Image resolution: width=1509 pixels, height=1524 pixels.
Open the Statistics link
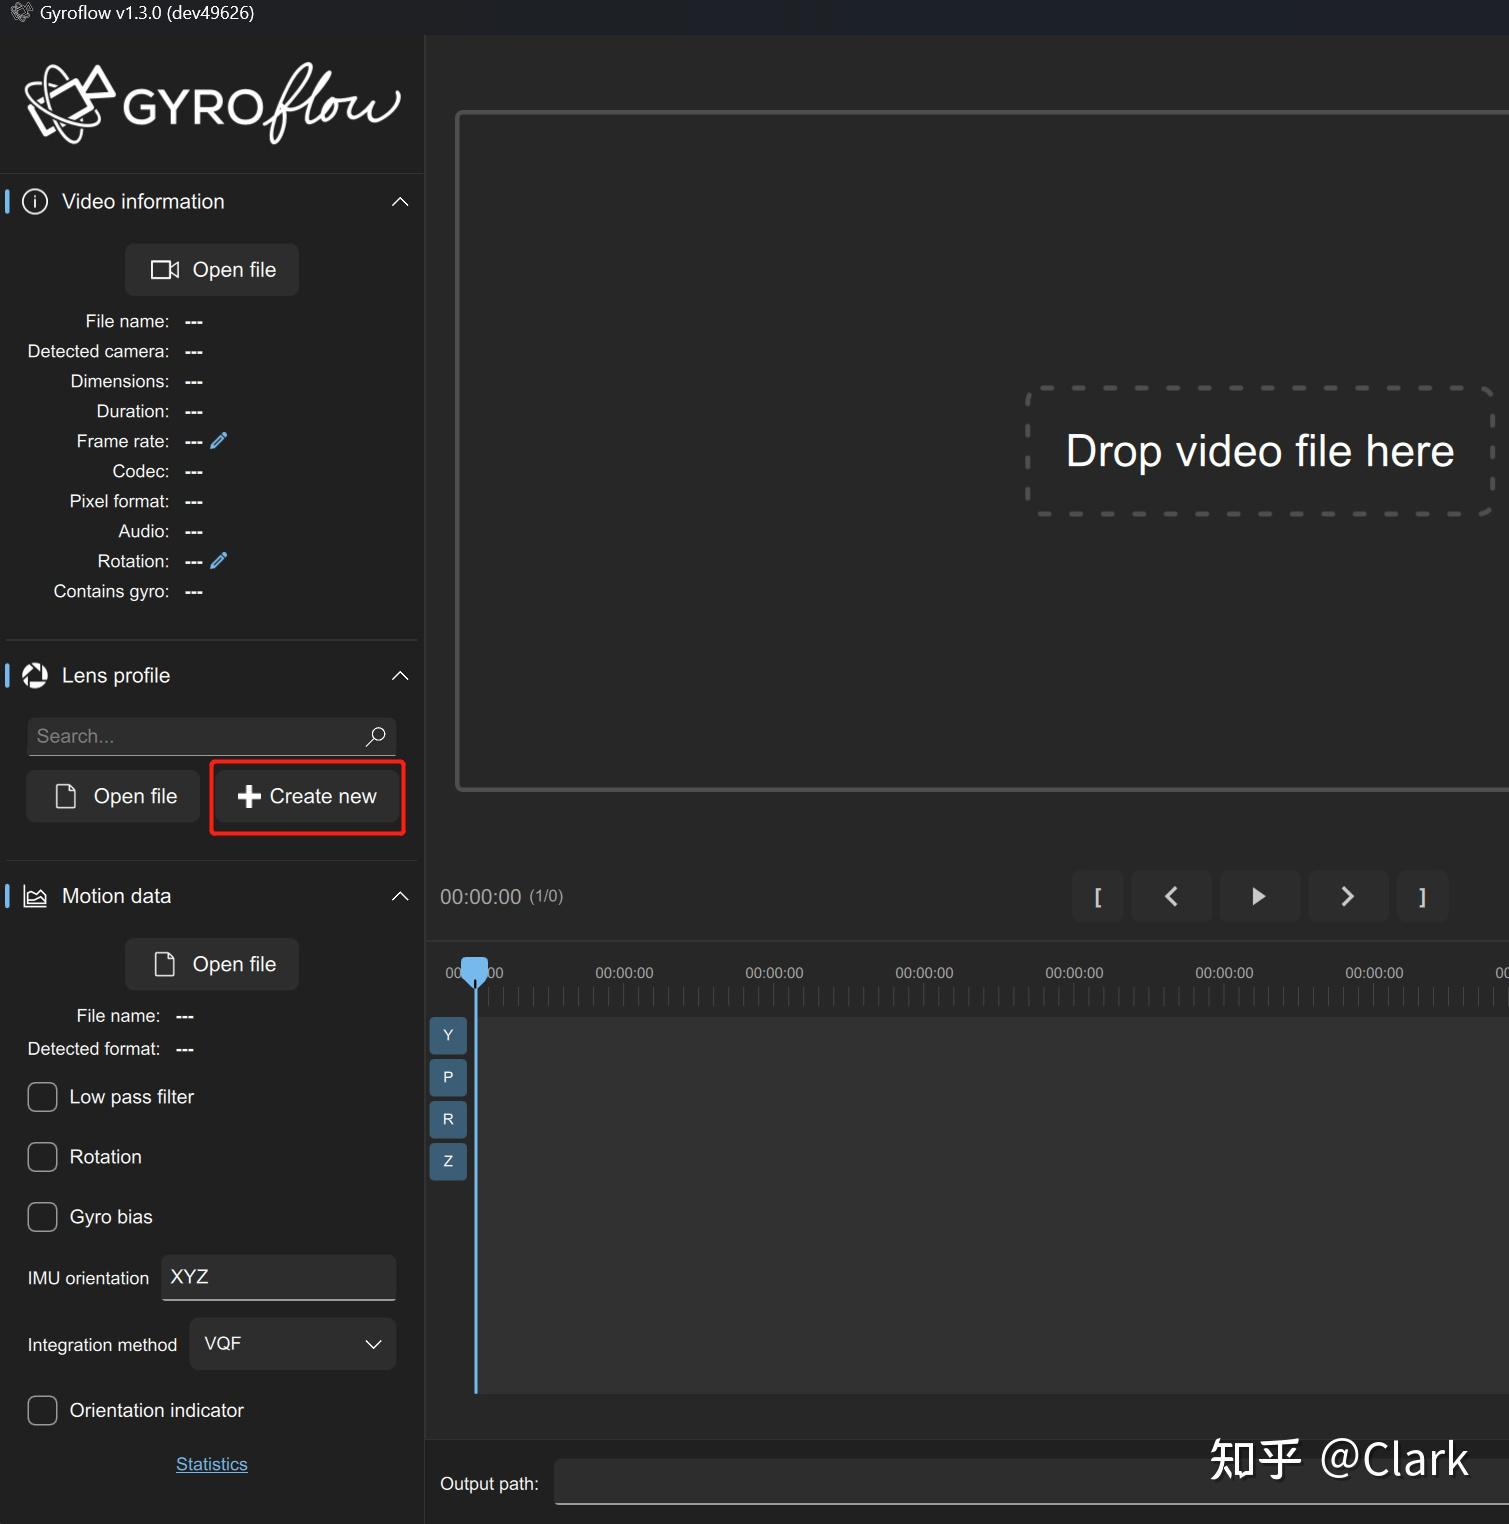tap(211, 1463)
